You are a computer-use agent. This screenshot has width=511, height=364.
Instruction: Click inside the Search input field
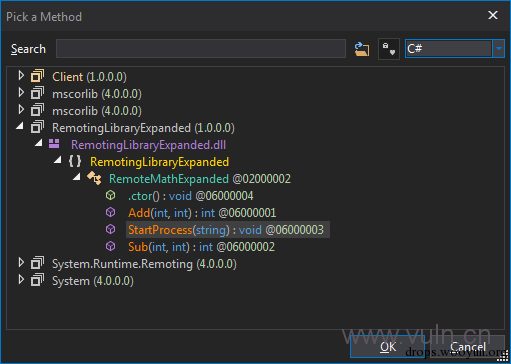tap(201, 49)
